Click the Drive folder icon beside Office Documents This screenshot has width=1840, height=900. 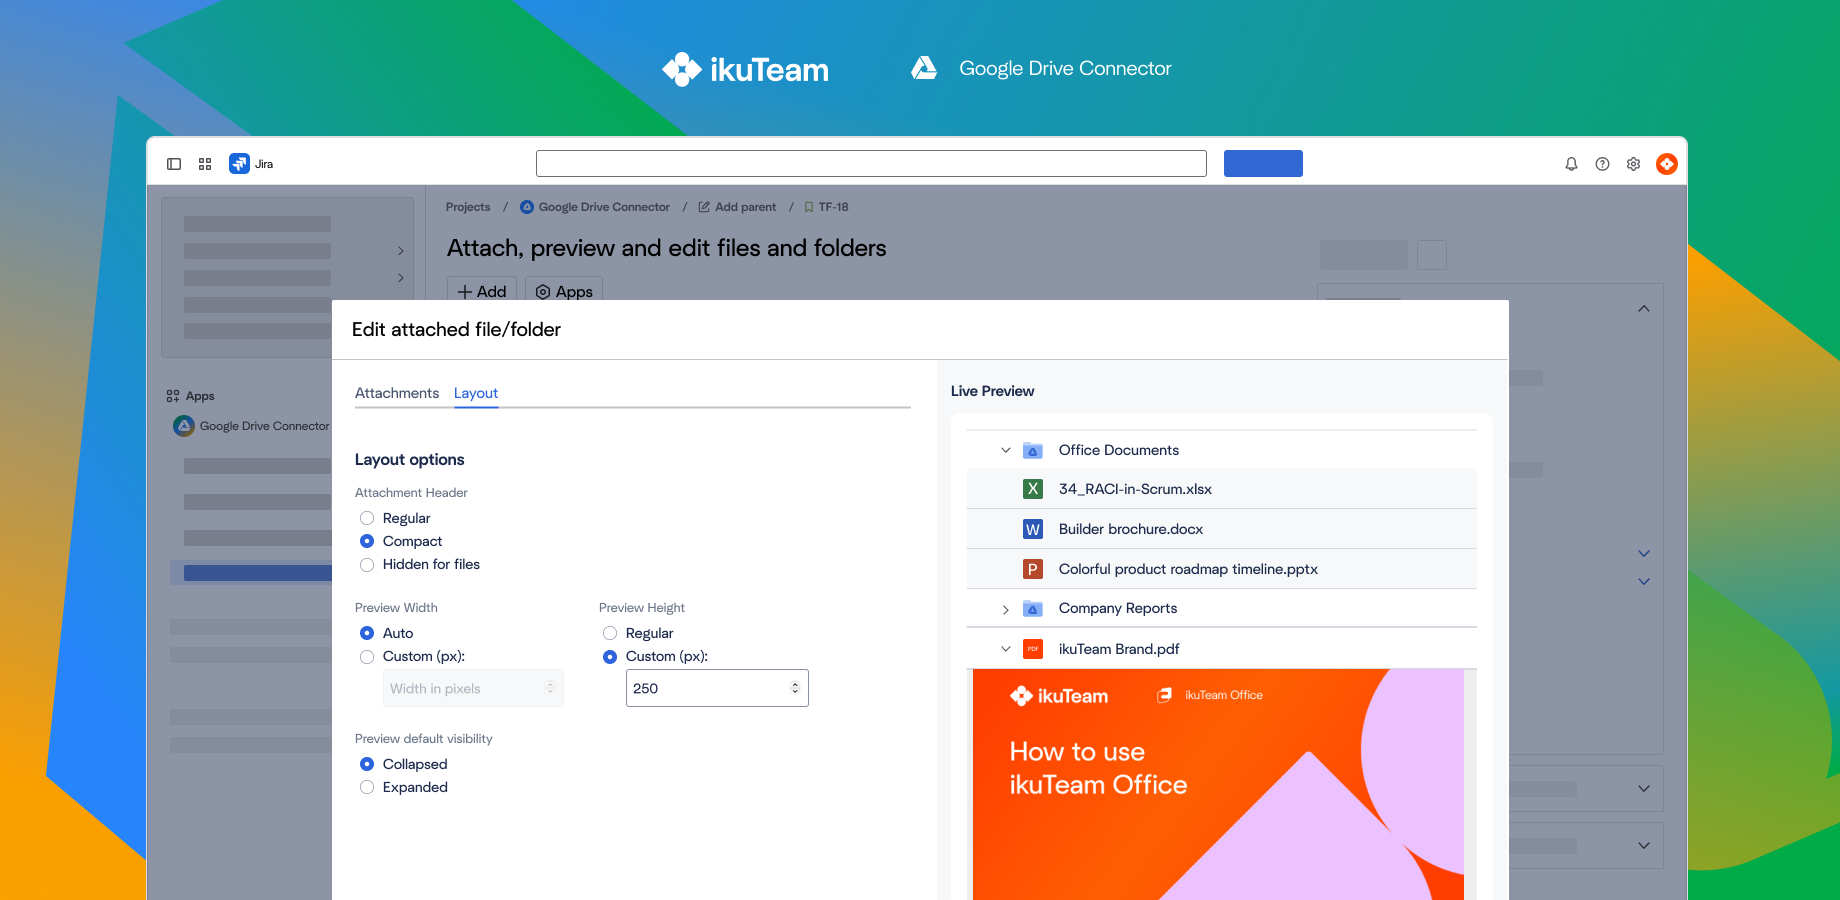[x=1033, y=450]
